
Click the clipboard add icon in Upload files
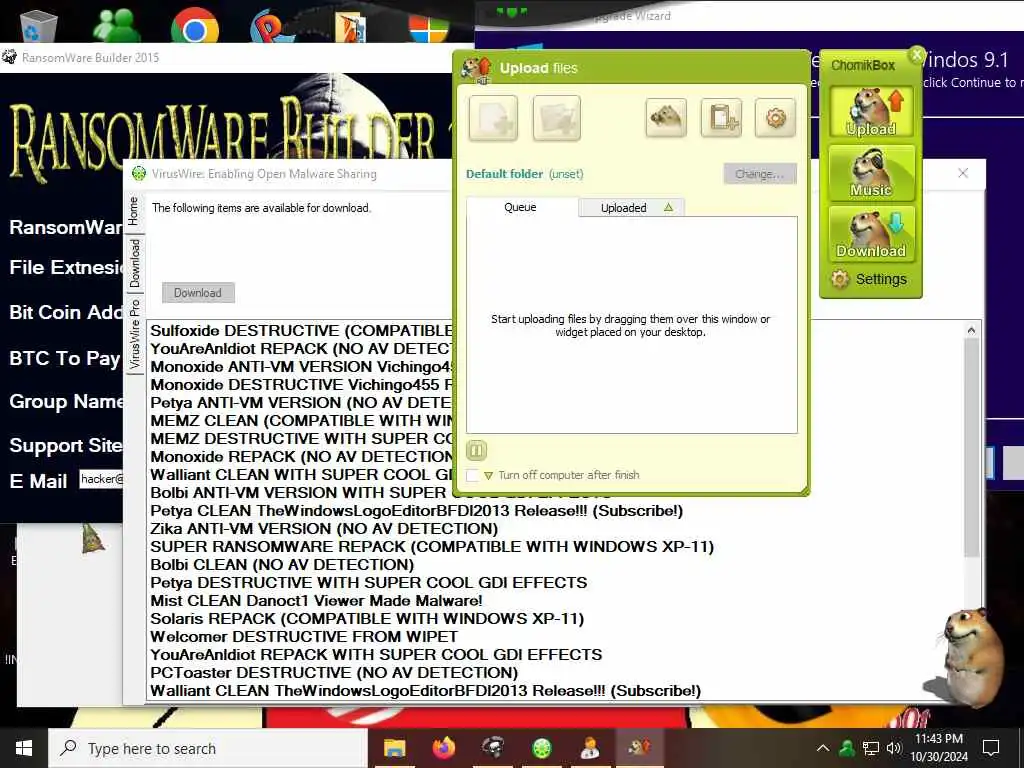[721, 118]
